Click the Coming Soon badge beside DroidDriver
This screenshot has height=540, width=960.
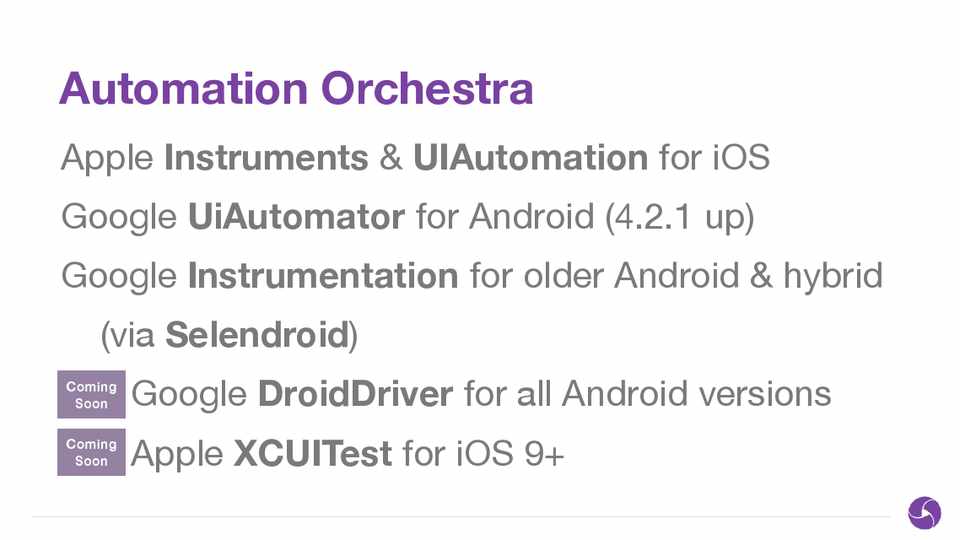pyautogui.click(x=91, y=395)
